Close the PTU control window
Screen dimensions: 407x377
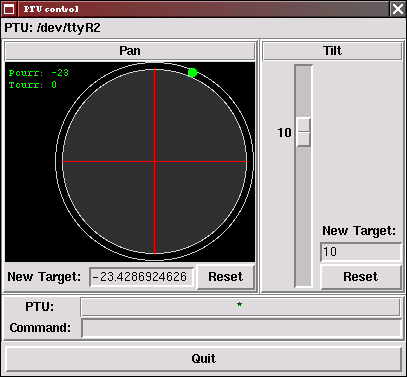coord(398,9)
